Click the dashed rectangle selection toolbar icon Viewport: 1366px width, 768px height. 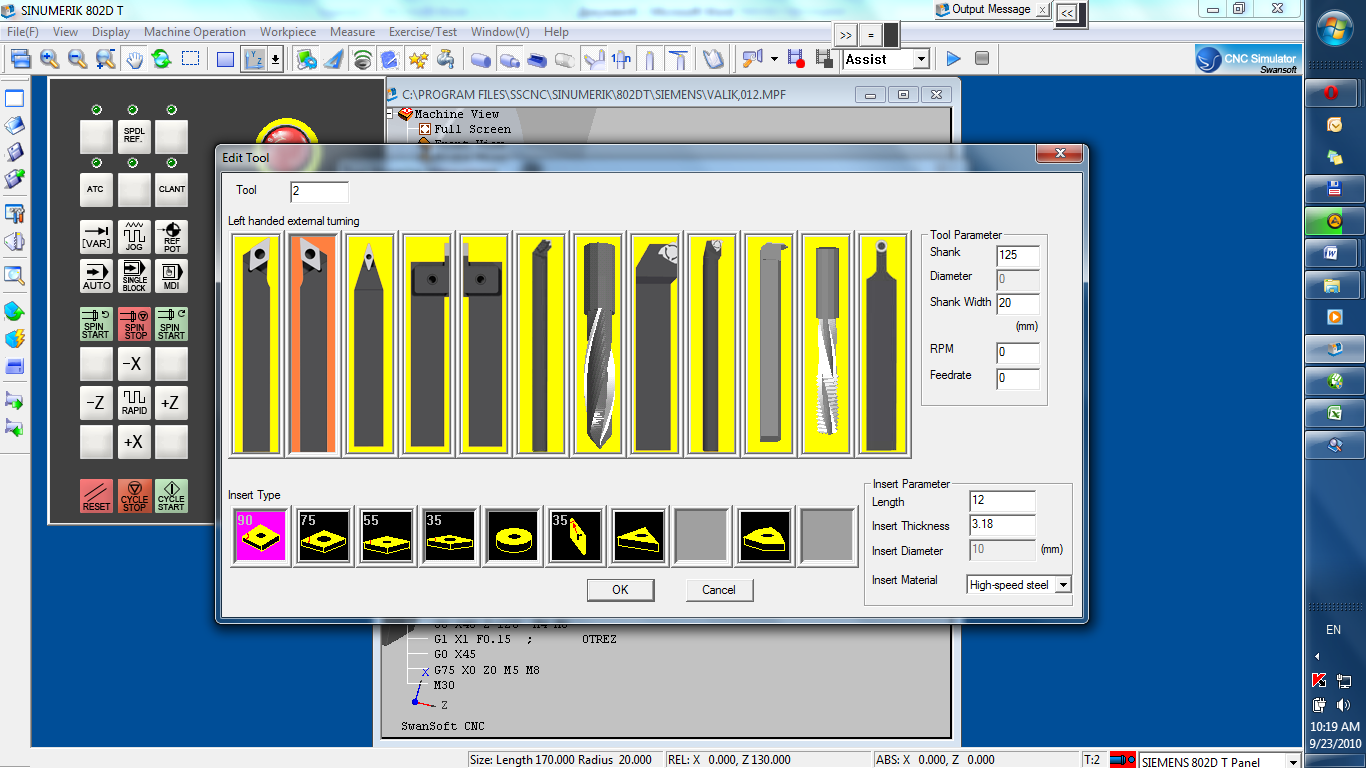click(190, 59)
